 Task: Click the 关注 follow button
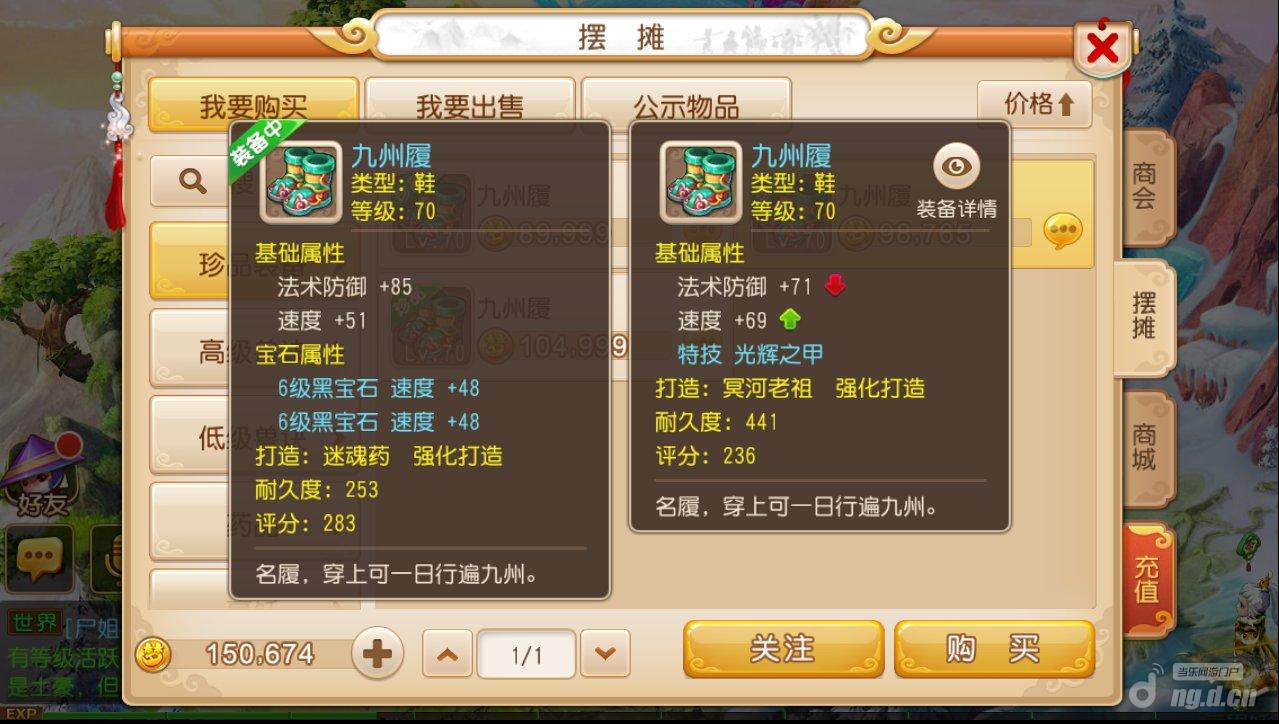click(783, 649)
